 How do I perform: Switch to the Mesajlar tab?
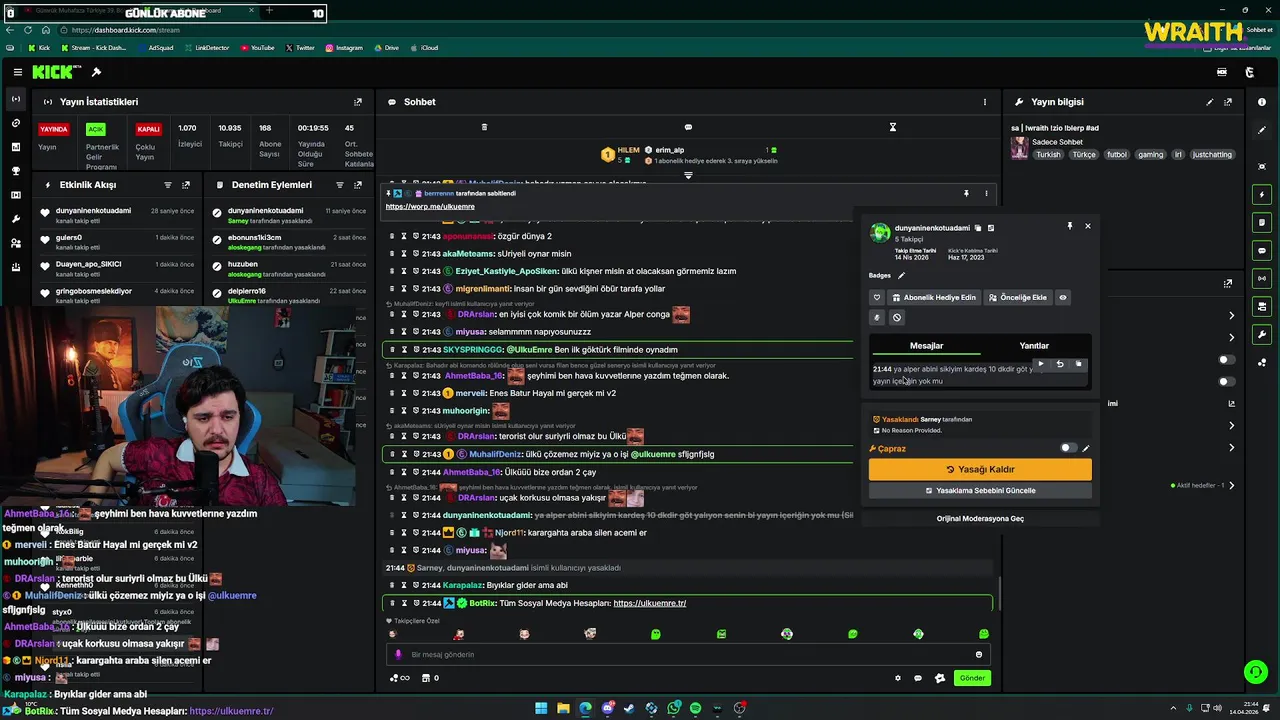[x=926, y=346]
